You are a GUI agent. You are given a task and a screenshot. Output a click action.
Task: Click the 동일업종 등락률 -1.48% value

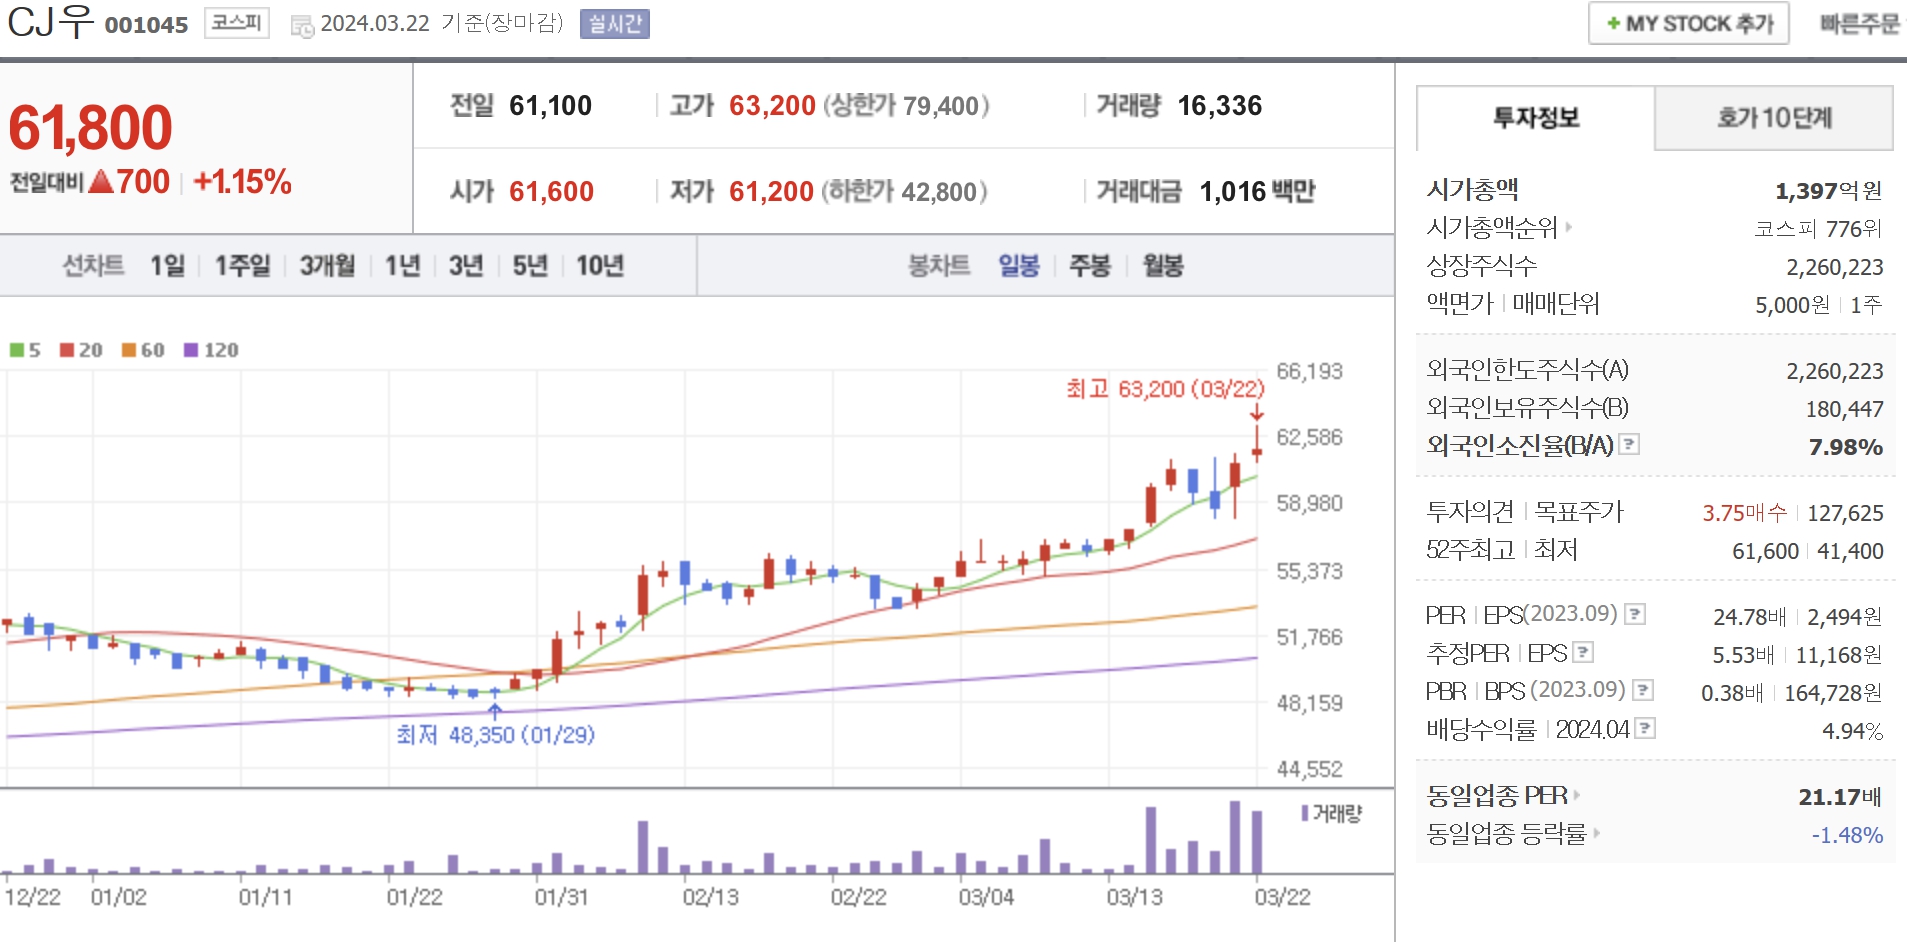[x=1847, y=835]
